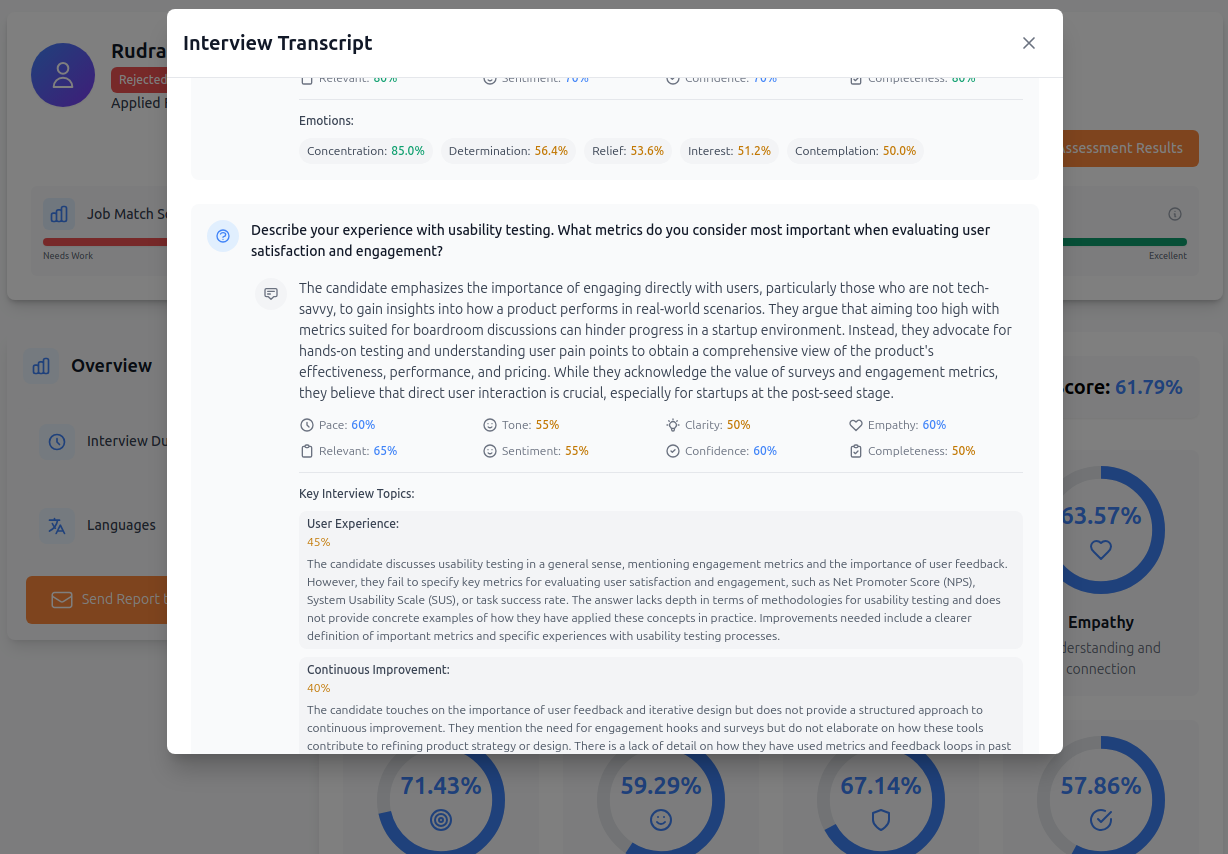Click the speech bubble icon next to candidate summary
Image resolution: width=1228 pixels, height=854 pixels.
coord(270,293)
